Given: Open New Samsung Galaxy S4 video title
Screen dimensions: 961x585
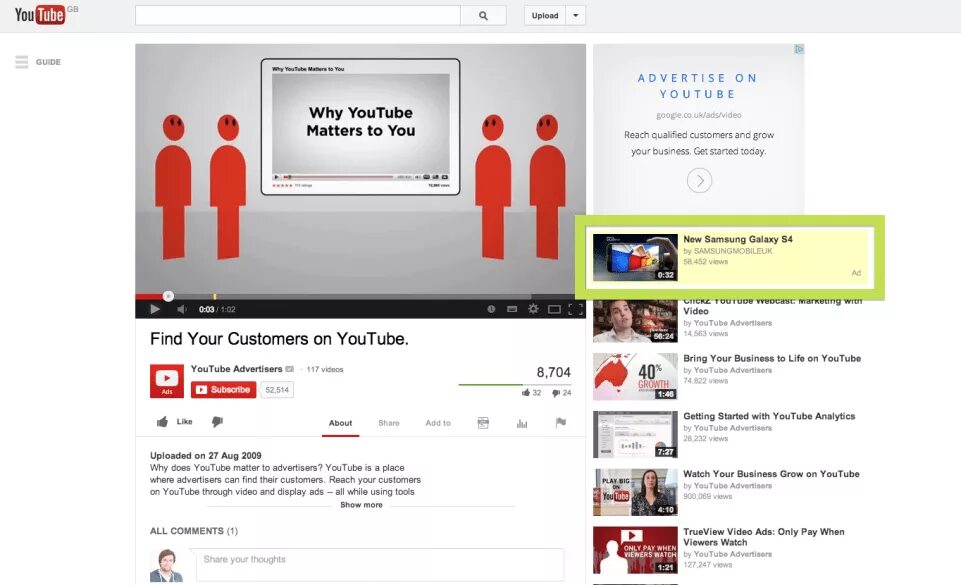Looking at the screenshot, I should [x=738, y=240].
